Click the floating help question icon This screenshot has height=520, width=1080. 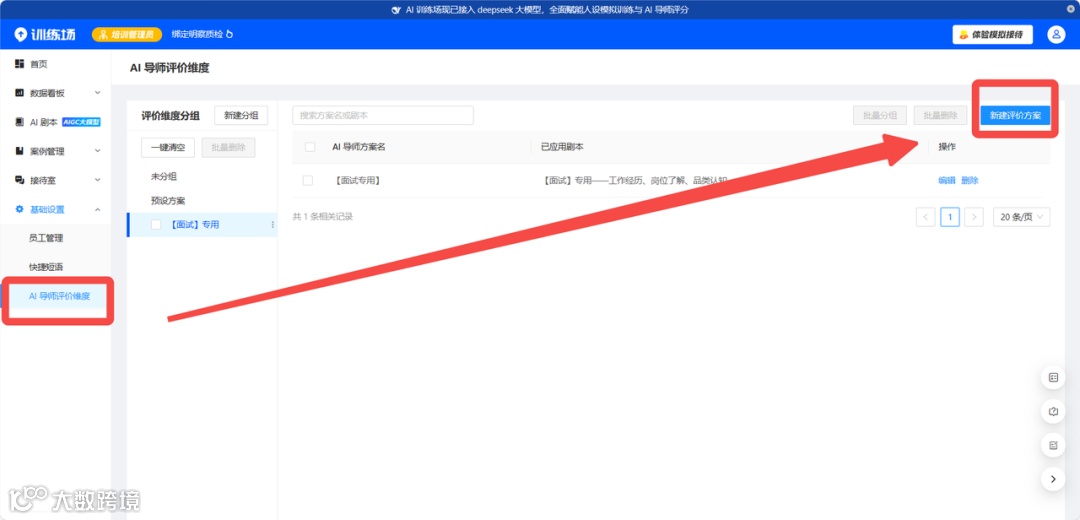pyautogui.click(x=1053, y=411)
